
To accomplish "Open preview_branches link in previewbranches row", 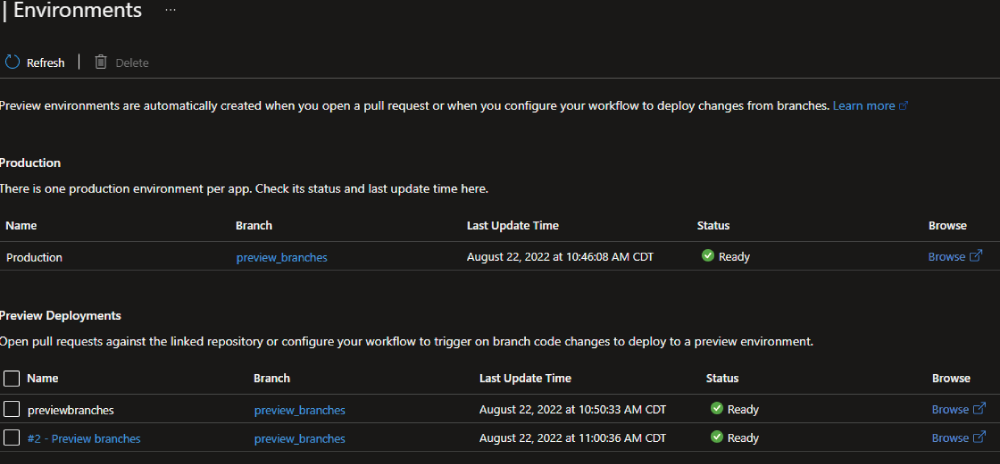I will (x=300, y=410).
